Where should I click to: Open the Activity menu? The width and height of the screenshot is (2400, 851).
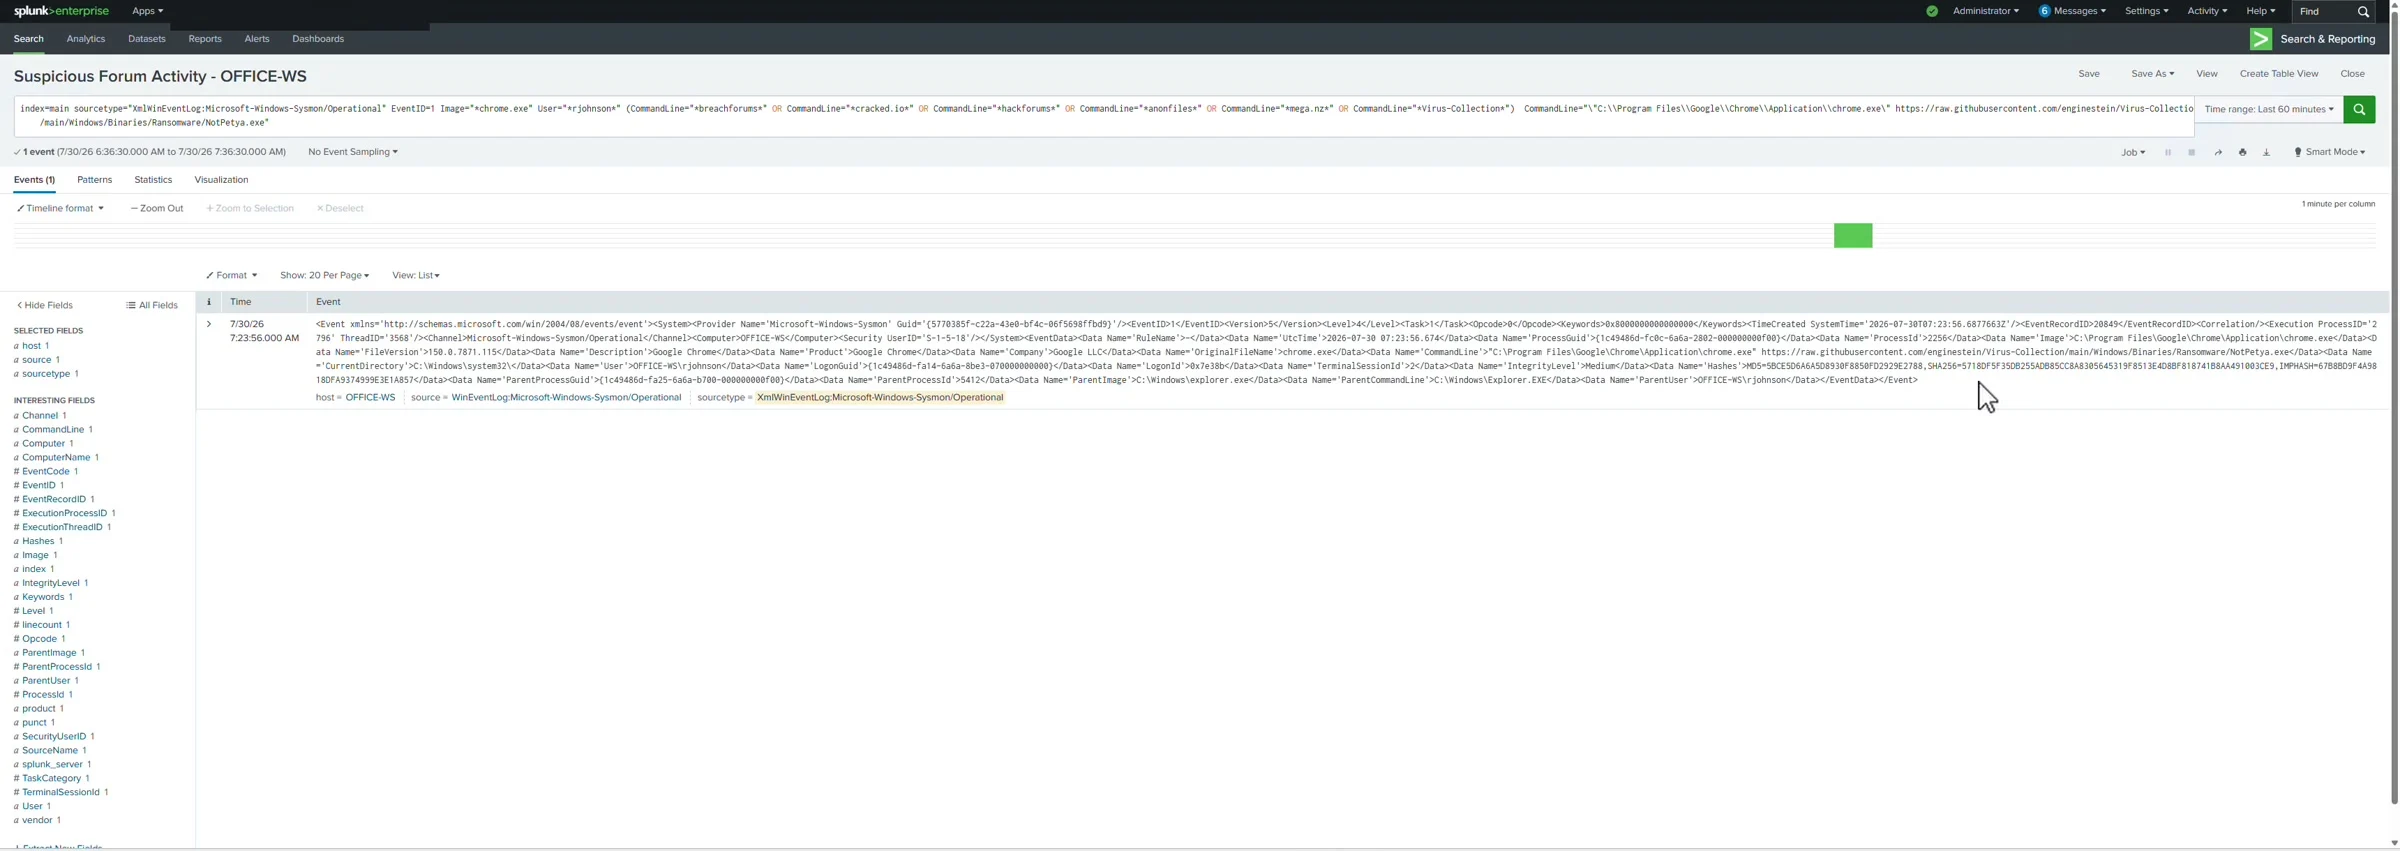(x=2207, y=11)
